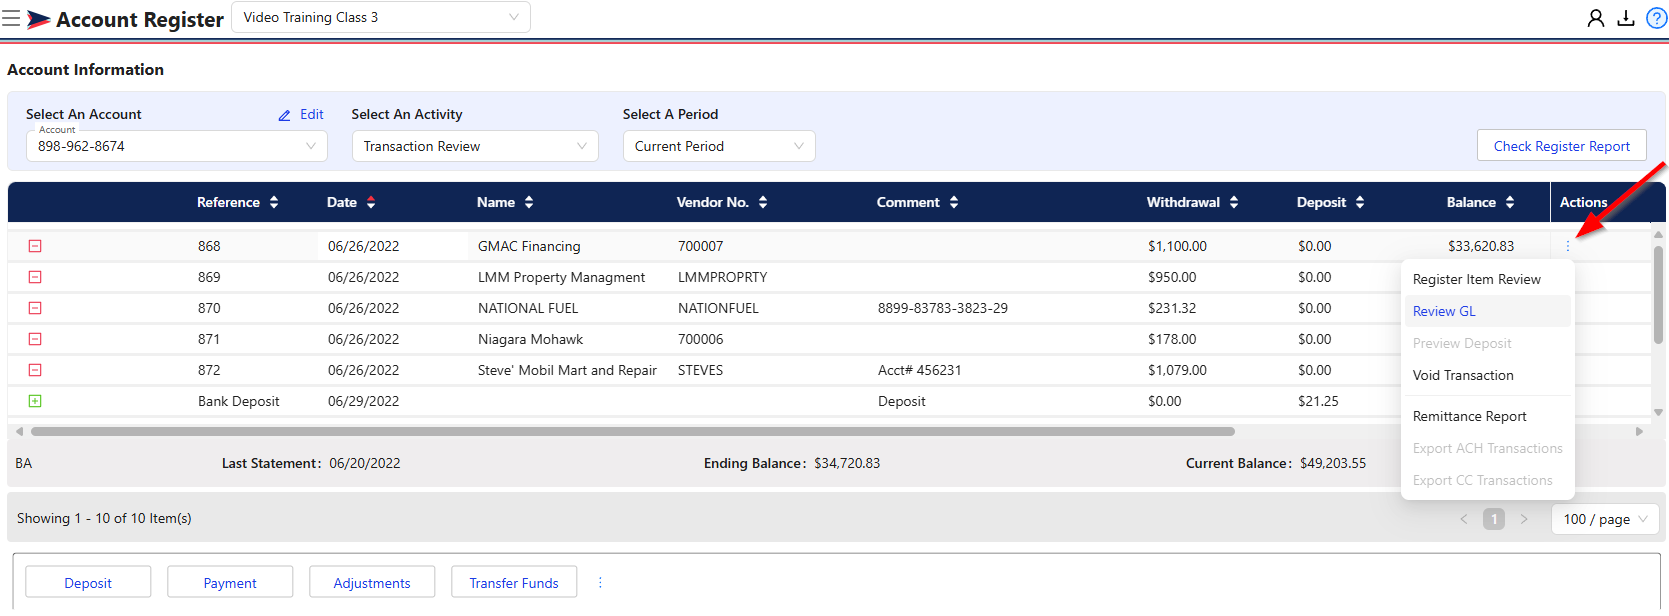Viewport: 1669px width, 616px height.
Task: Click LMM Property Managment cell
Action: coord(561,277)
